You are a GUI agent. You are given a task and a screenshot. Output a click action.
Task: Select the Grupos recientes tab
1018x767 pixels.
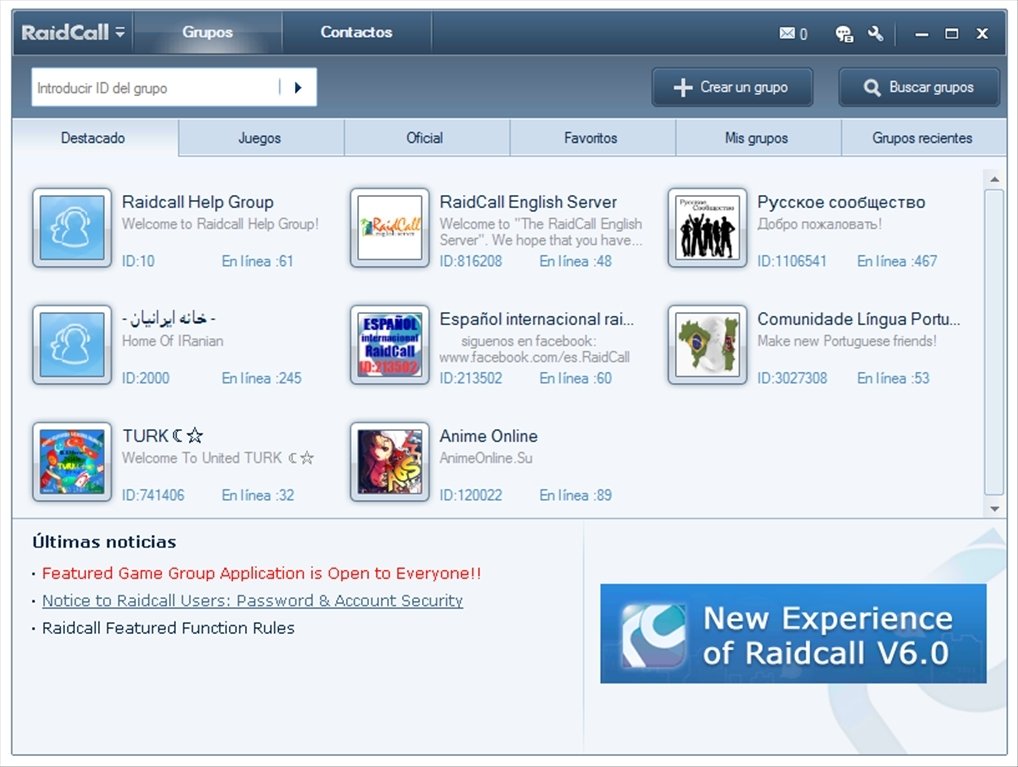tap(923, 138)
